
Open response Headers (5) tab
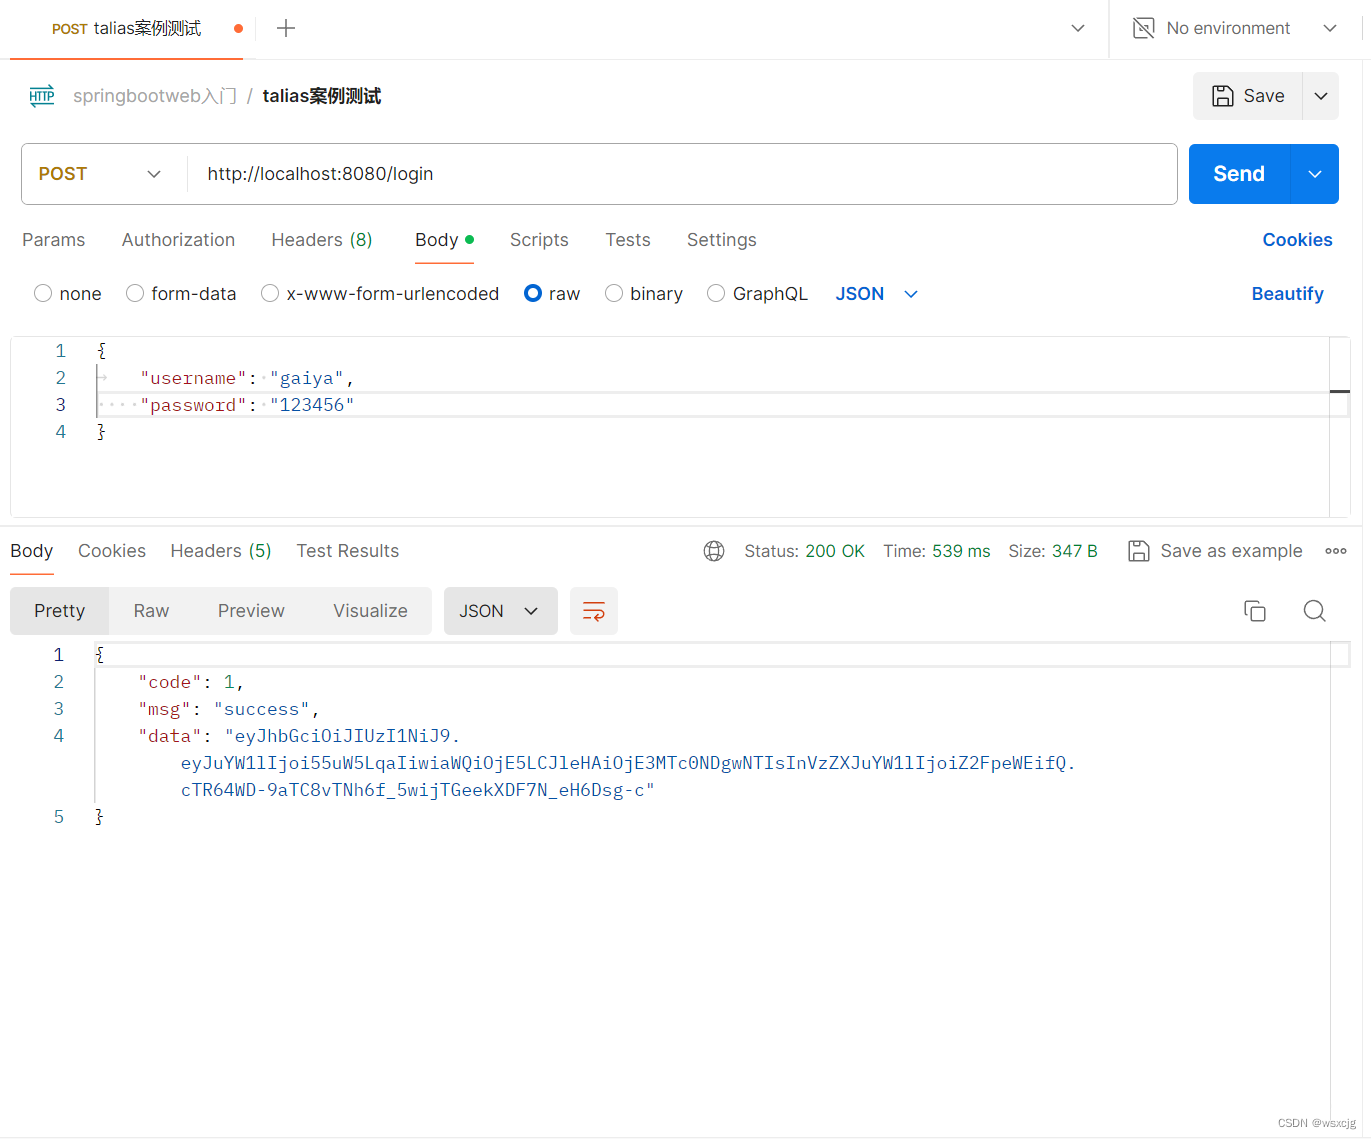(221, 551)
